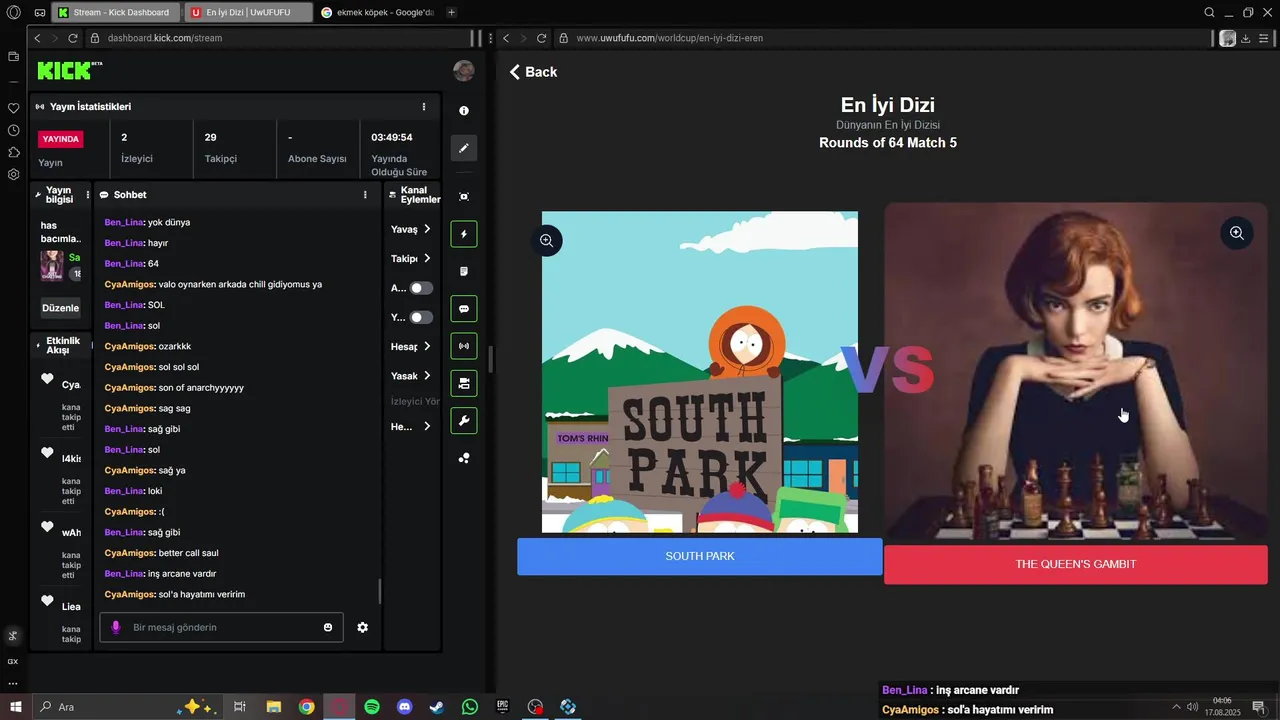Toggle the broadcast signal panel icon
Image resolution: width=1280 pixels, height=720 pixels.
(464, 346)
